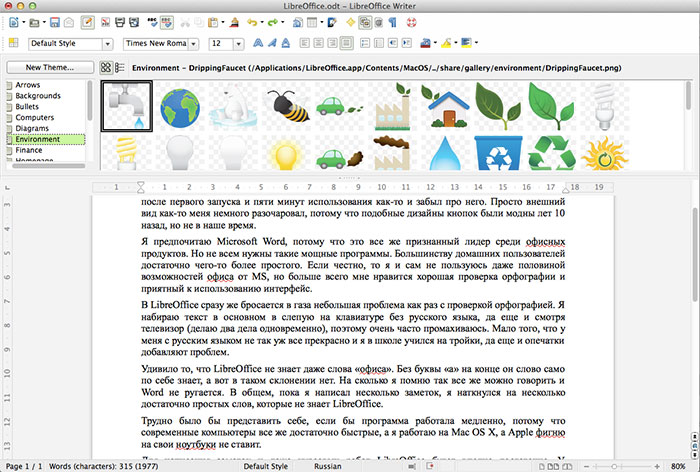This screenshot has width=700, height=472.
Task: Select the Finance gallery theme
Action: tap(29, 150)
